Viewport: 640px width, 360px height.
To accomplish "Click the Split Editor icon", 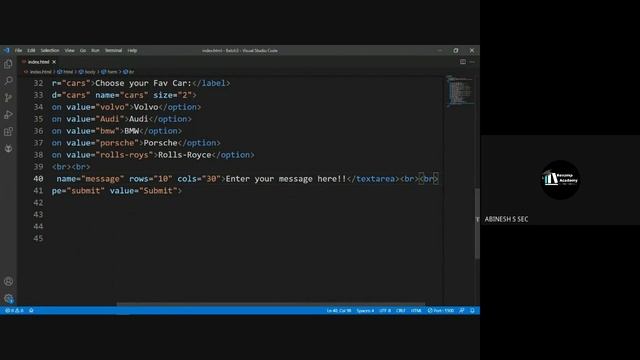I will click(x=462, y=62).
